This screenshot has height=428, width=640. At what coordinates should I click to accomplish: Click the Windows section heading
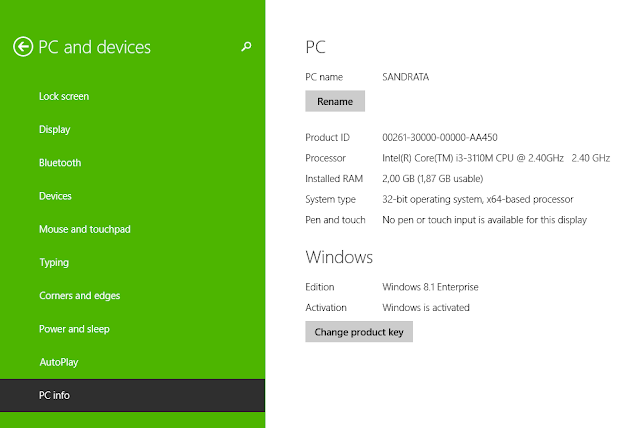point(339,257)
